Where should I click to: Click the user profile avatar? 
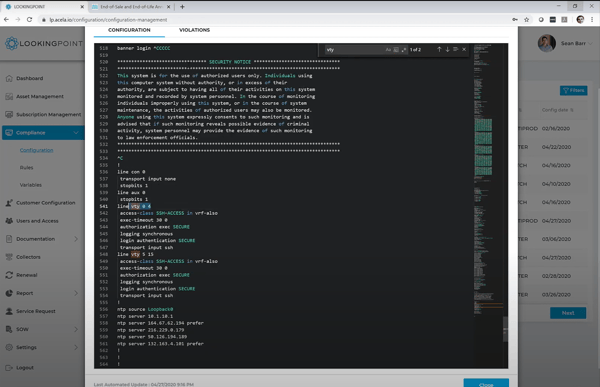pos(547,43)
